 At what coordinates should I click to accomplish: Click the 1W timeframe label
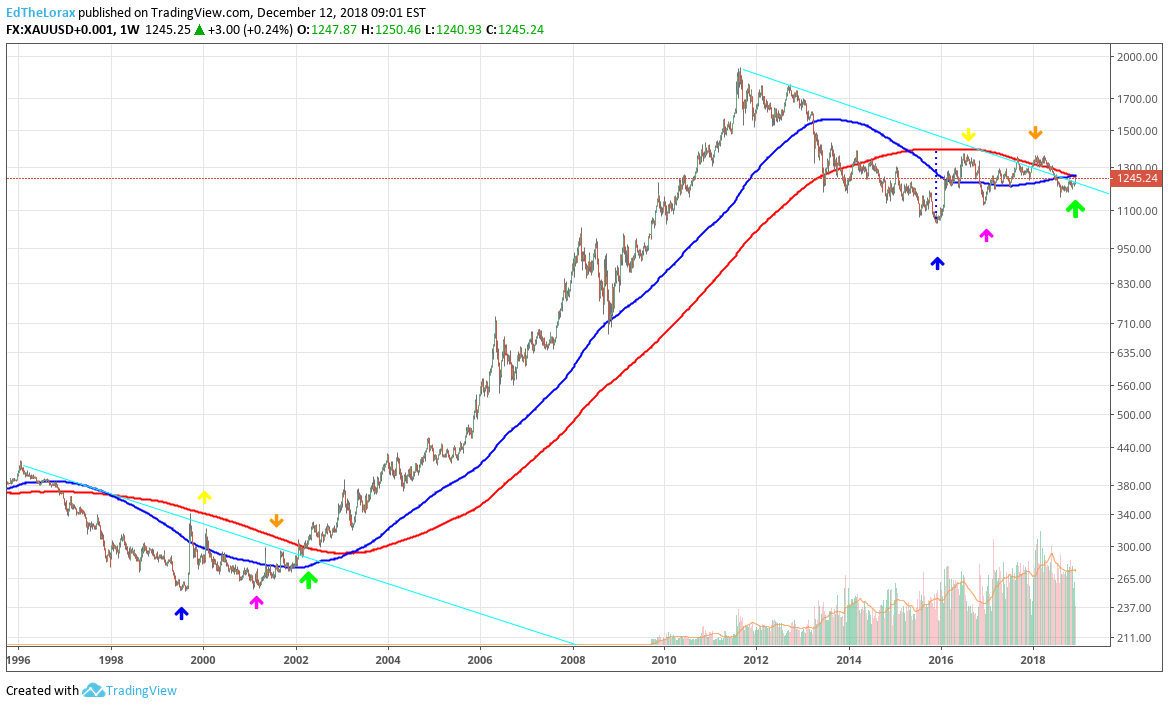click(x=129, y=30)
